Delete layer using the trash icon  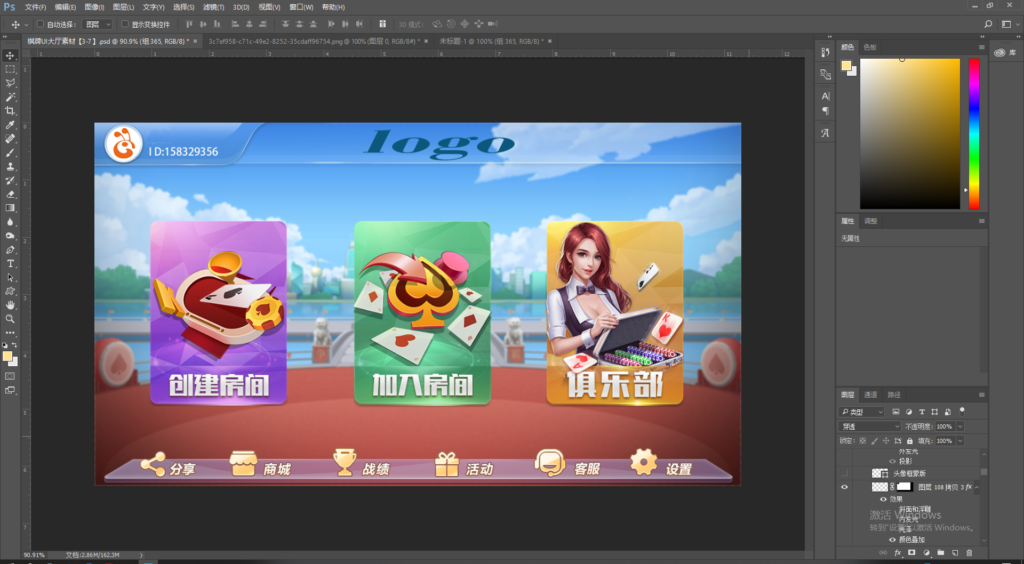pos(968,552)
